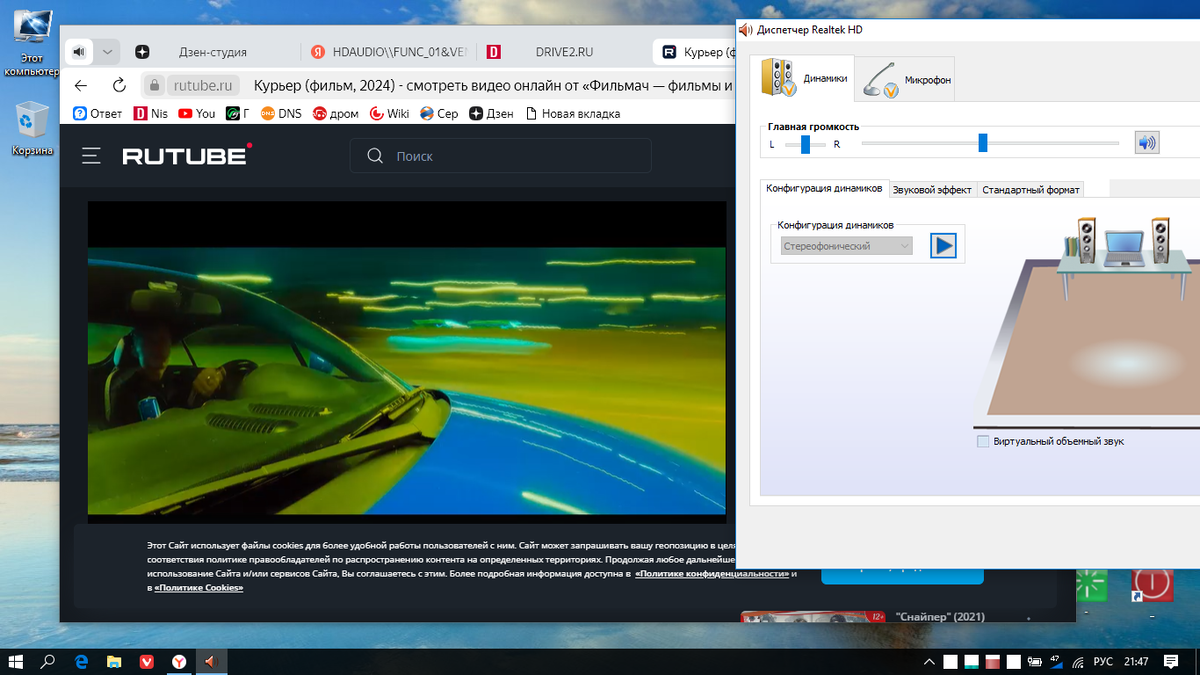Open Этот компьютер desktop icon
The width and height of the screenshot is (1200, 675).
30,41
